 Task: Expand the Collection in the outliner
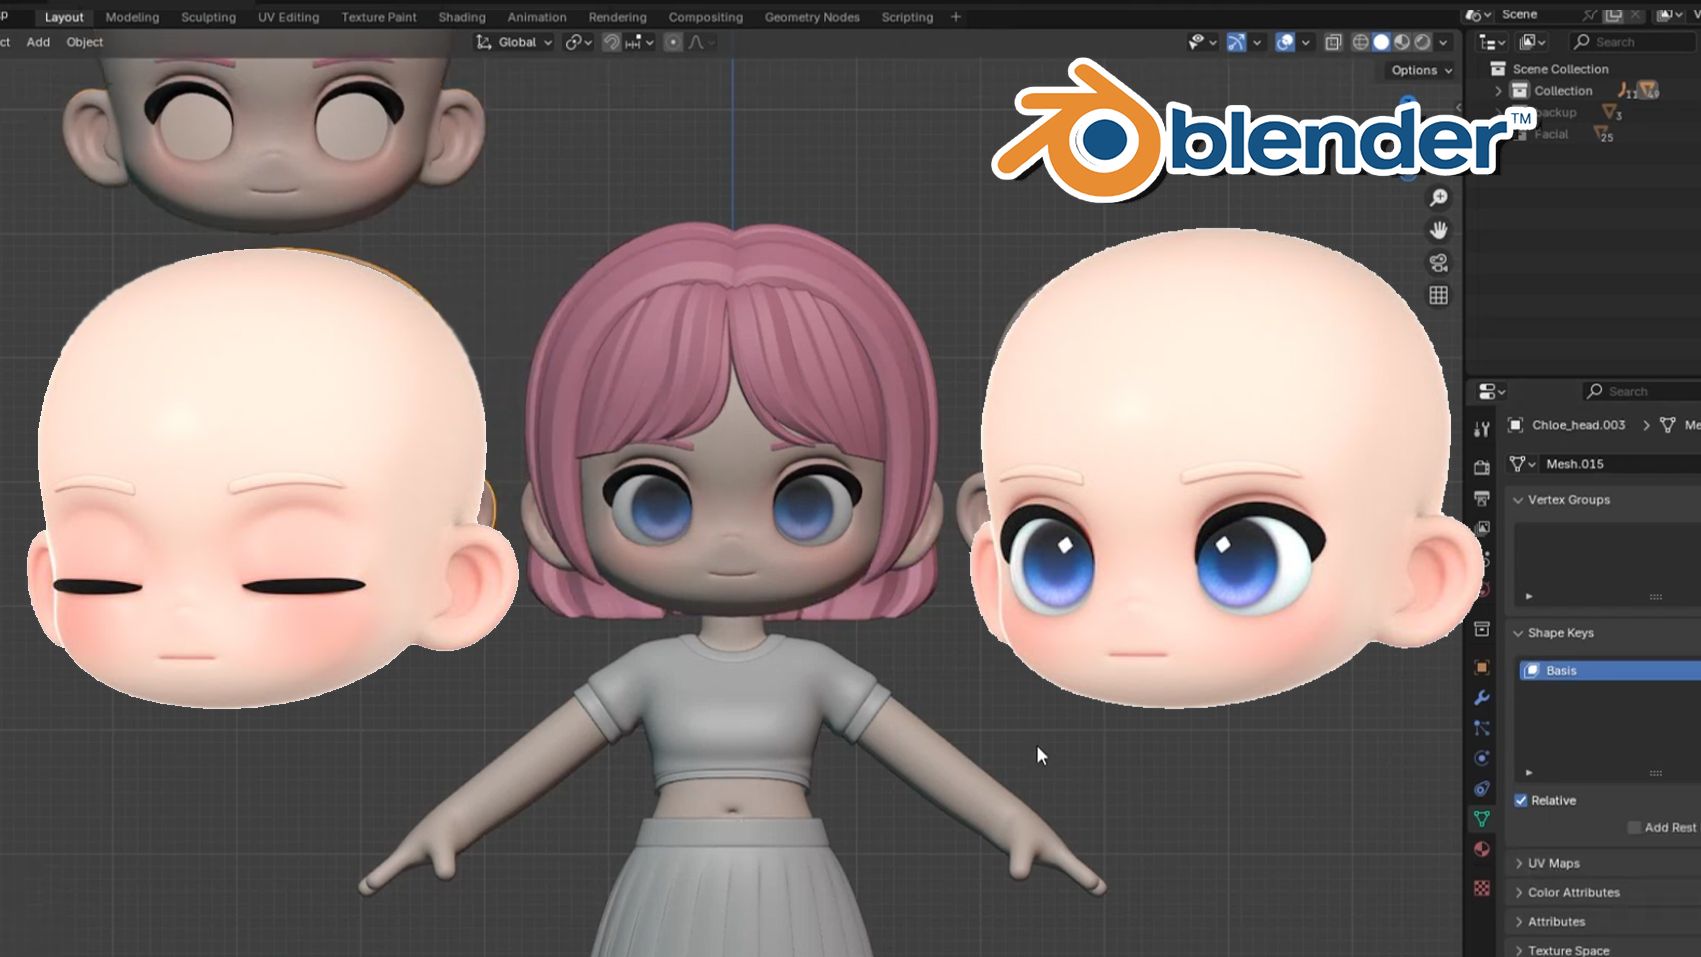(x=1497, y=90)
